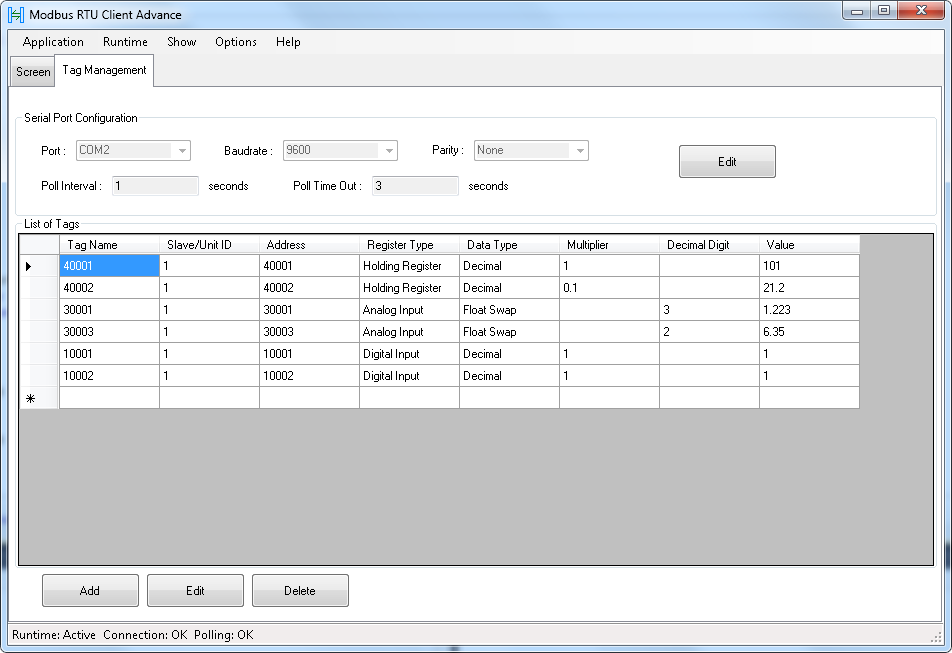Click the Register Type column header
This screenshot has width=952, height=653.
tap(409, 245)
